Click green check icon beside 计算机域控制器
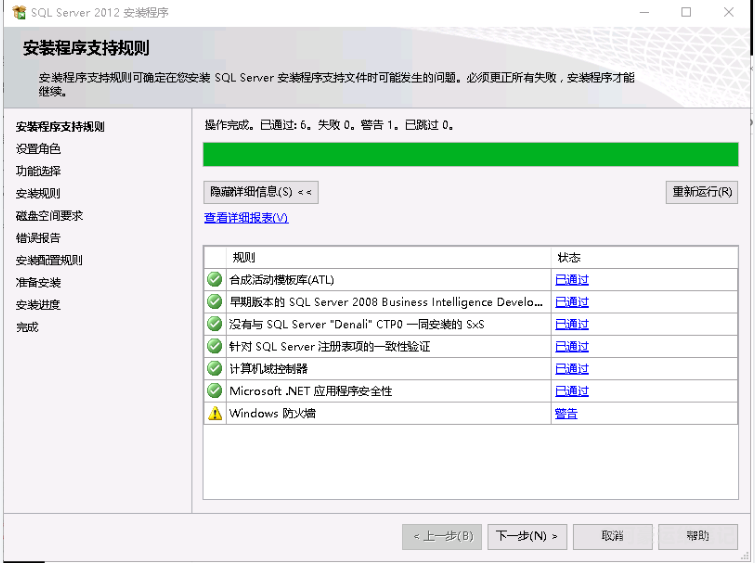 214,369
